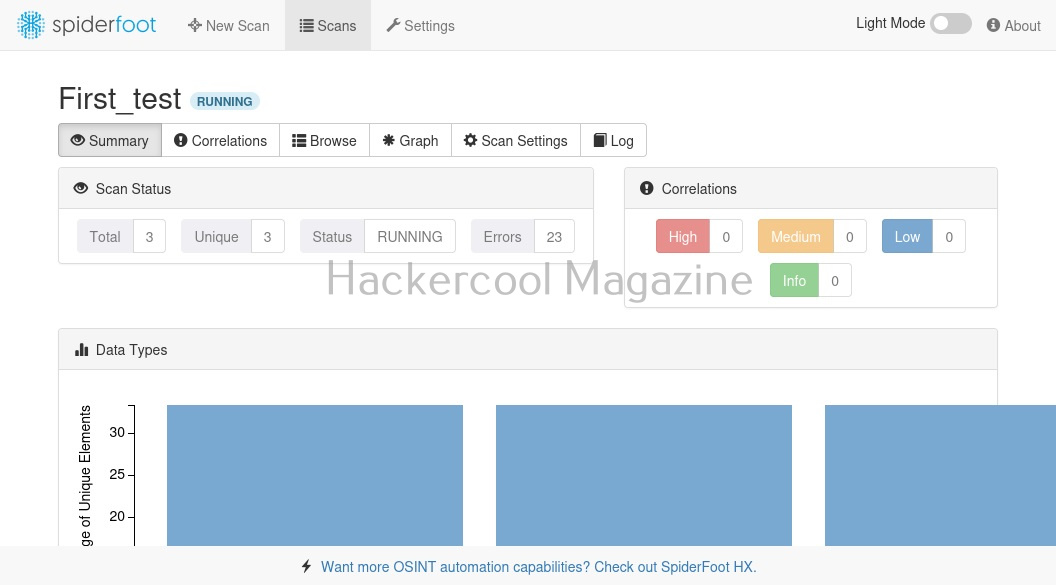Click the High correlations count 0

pos(726,236)
